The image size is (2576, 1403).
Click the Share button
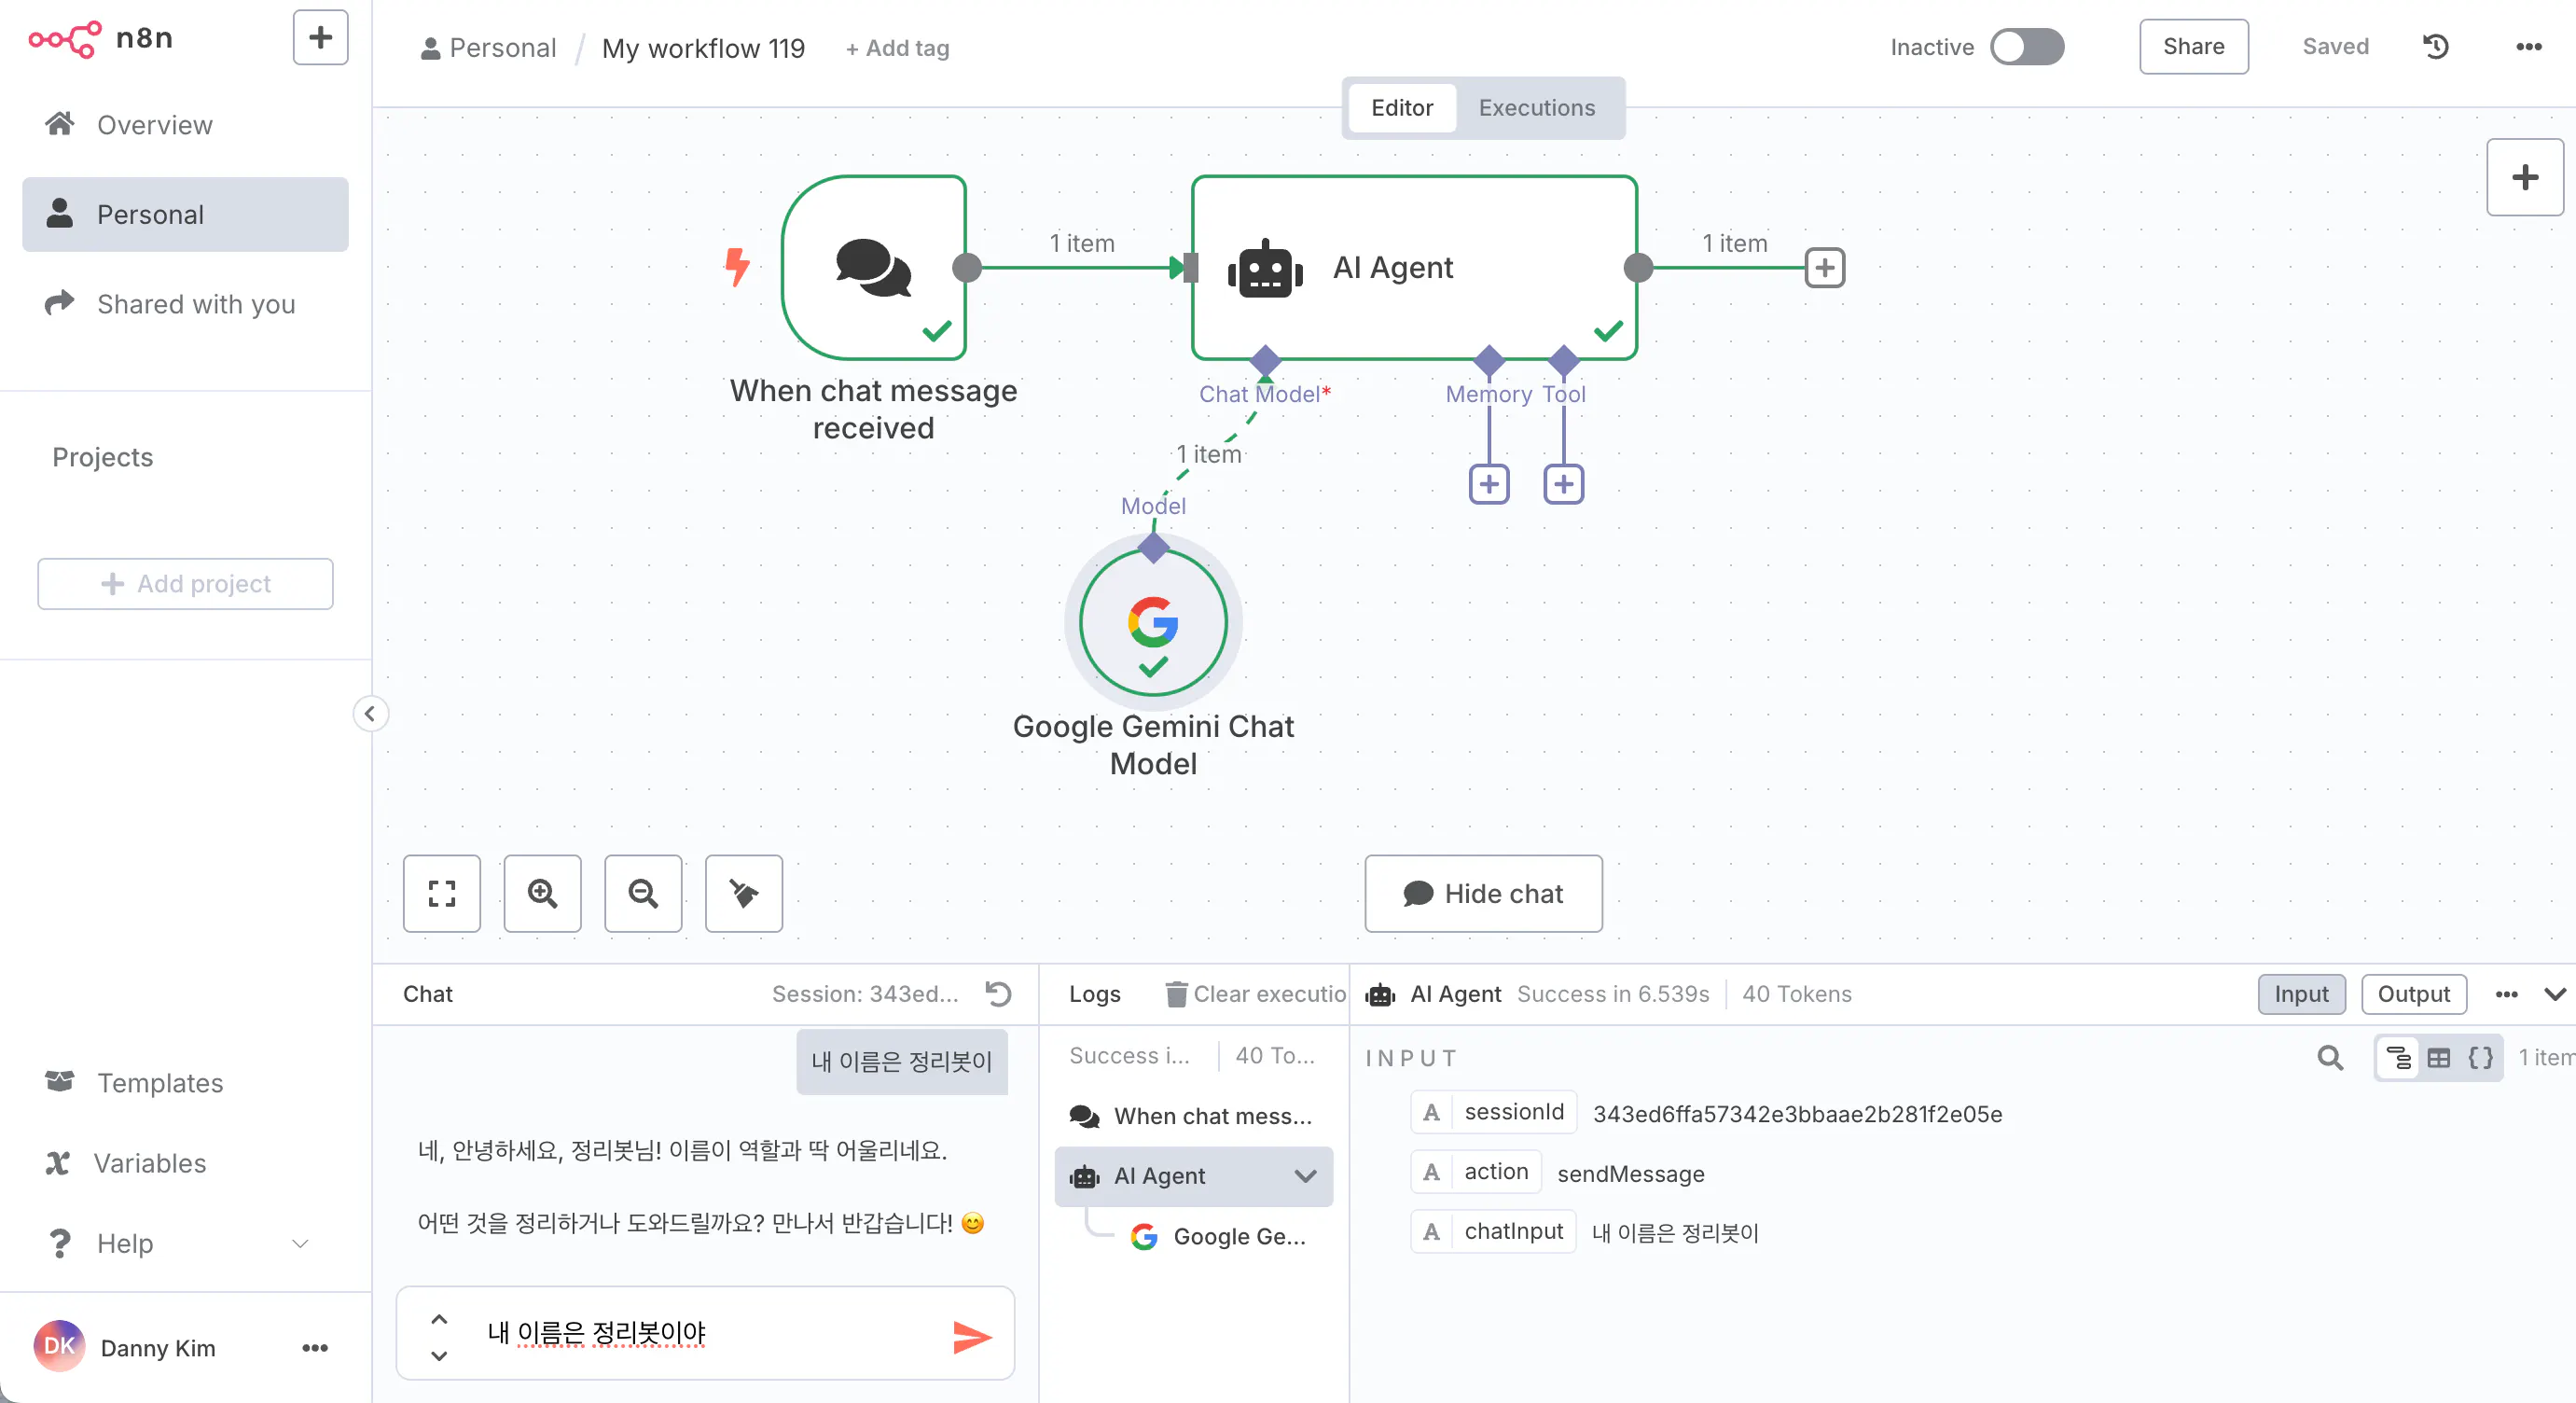[2193, 46]
